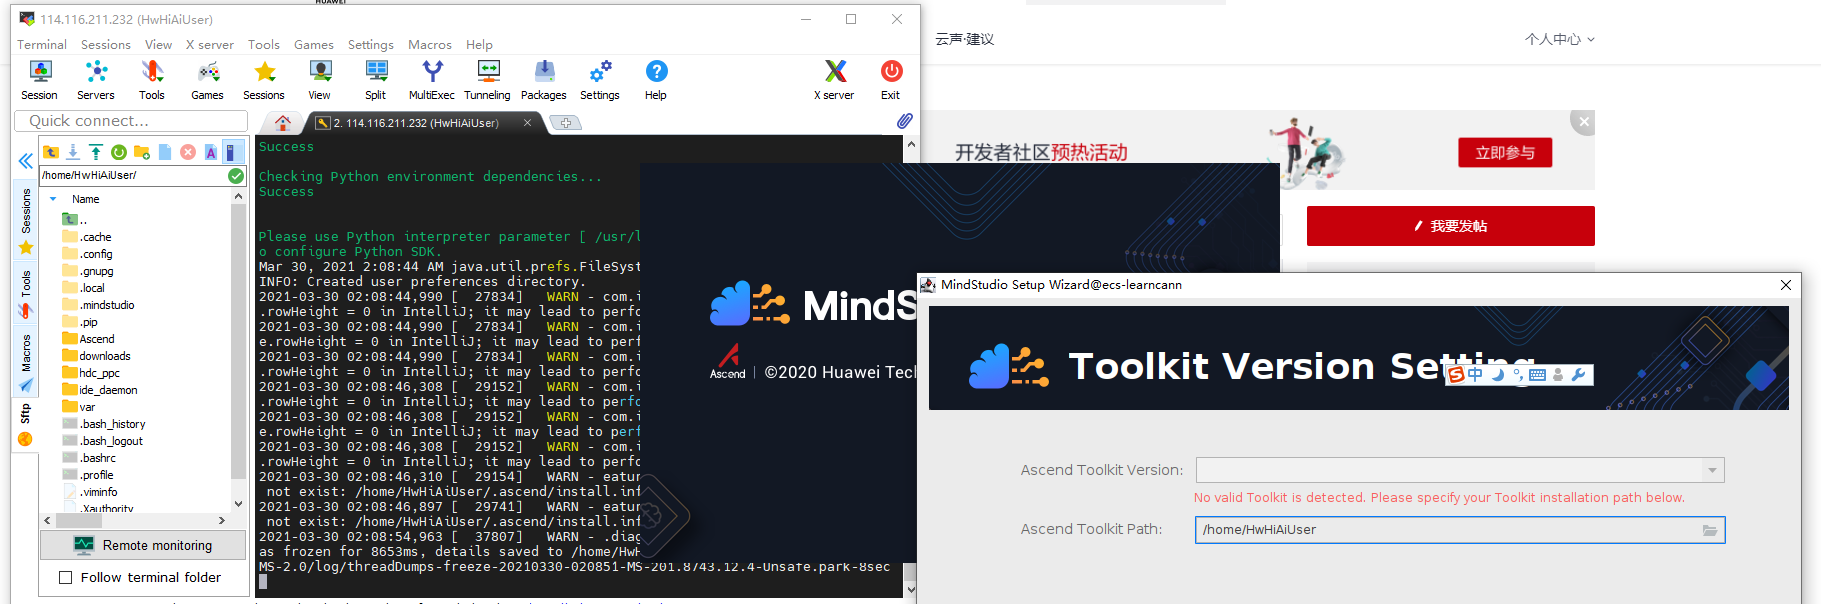Open the 云声·建议 link
1821x604 pixels.
(965, 39)
